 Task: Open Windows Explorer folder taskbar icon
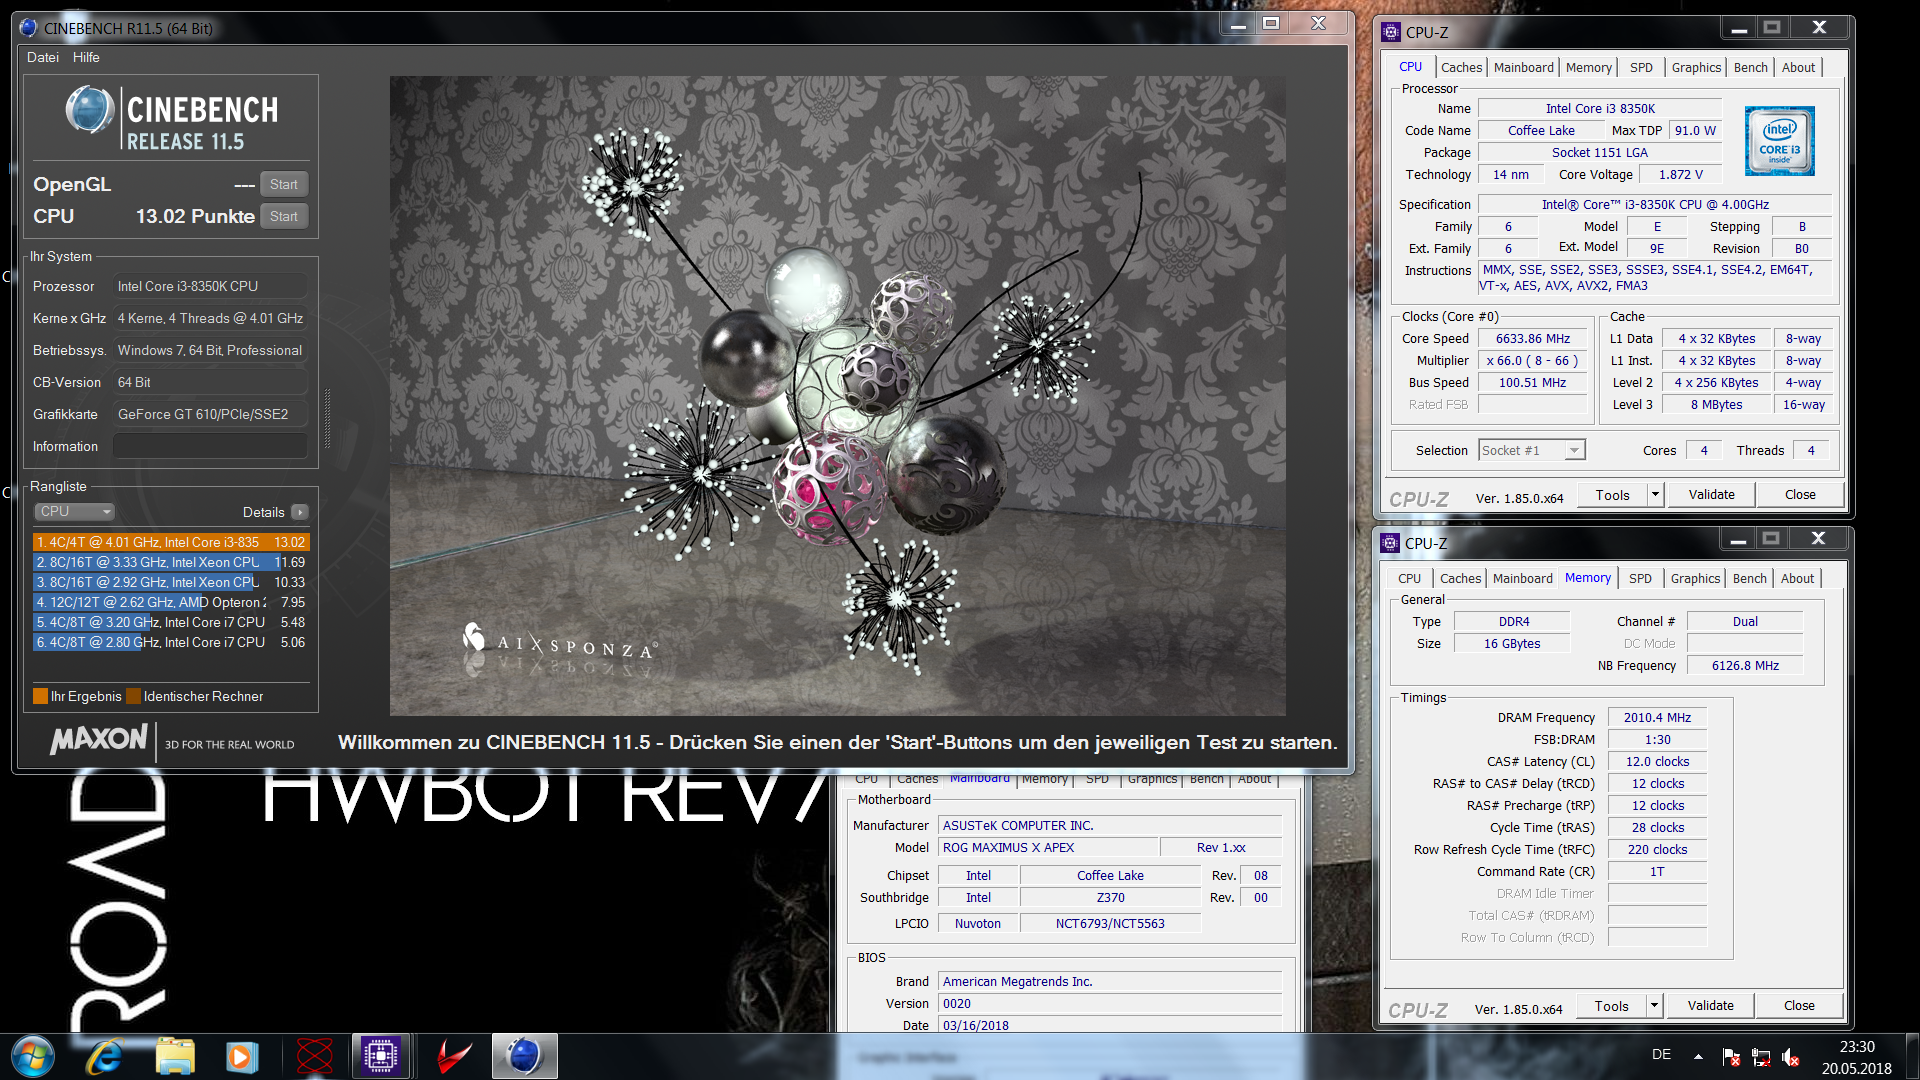[x=175, y=1056]
